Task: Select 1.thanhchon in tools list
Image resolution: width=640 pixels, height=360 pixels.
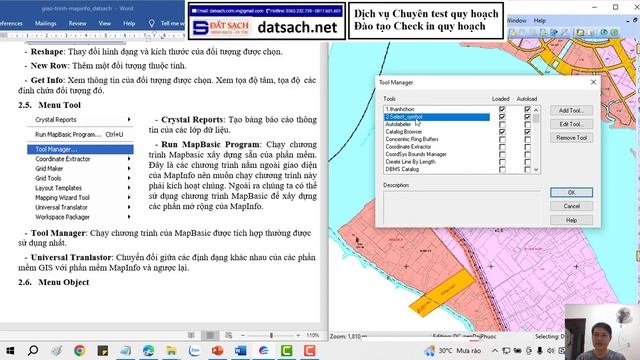Action: (400, 109)
